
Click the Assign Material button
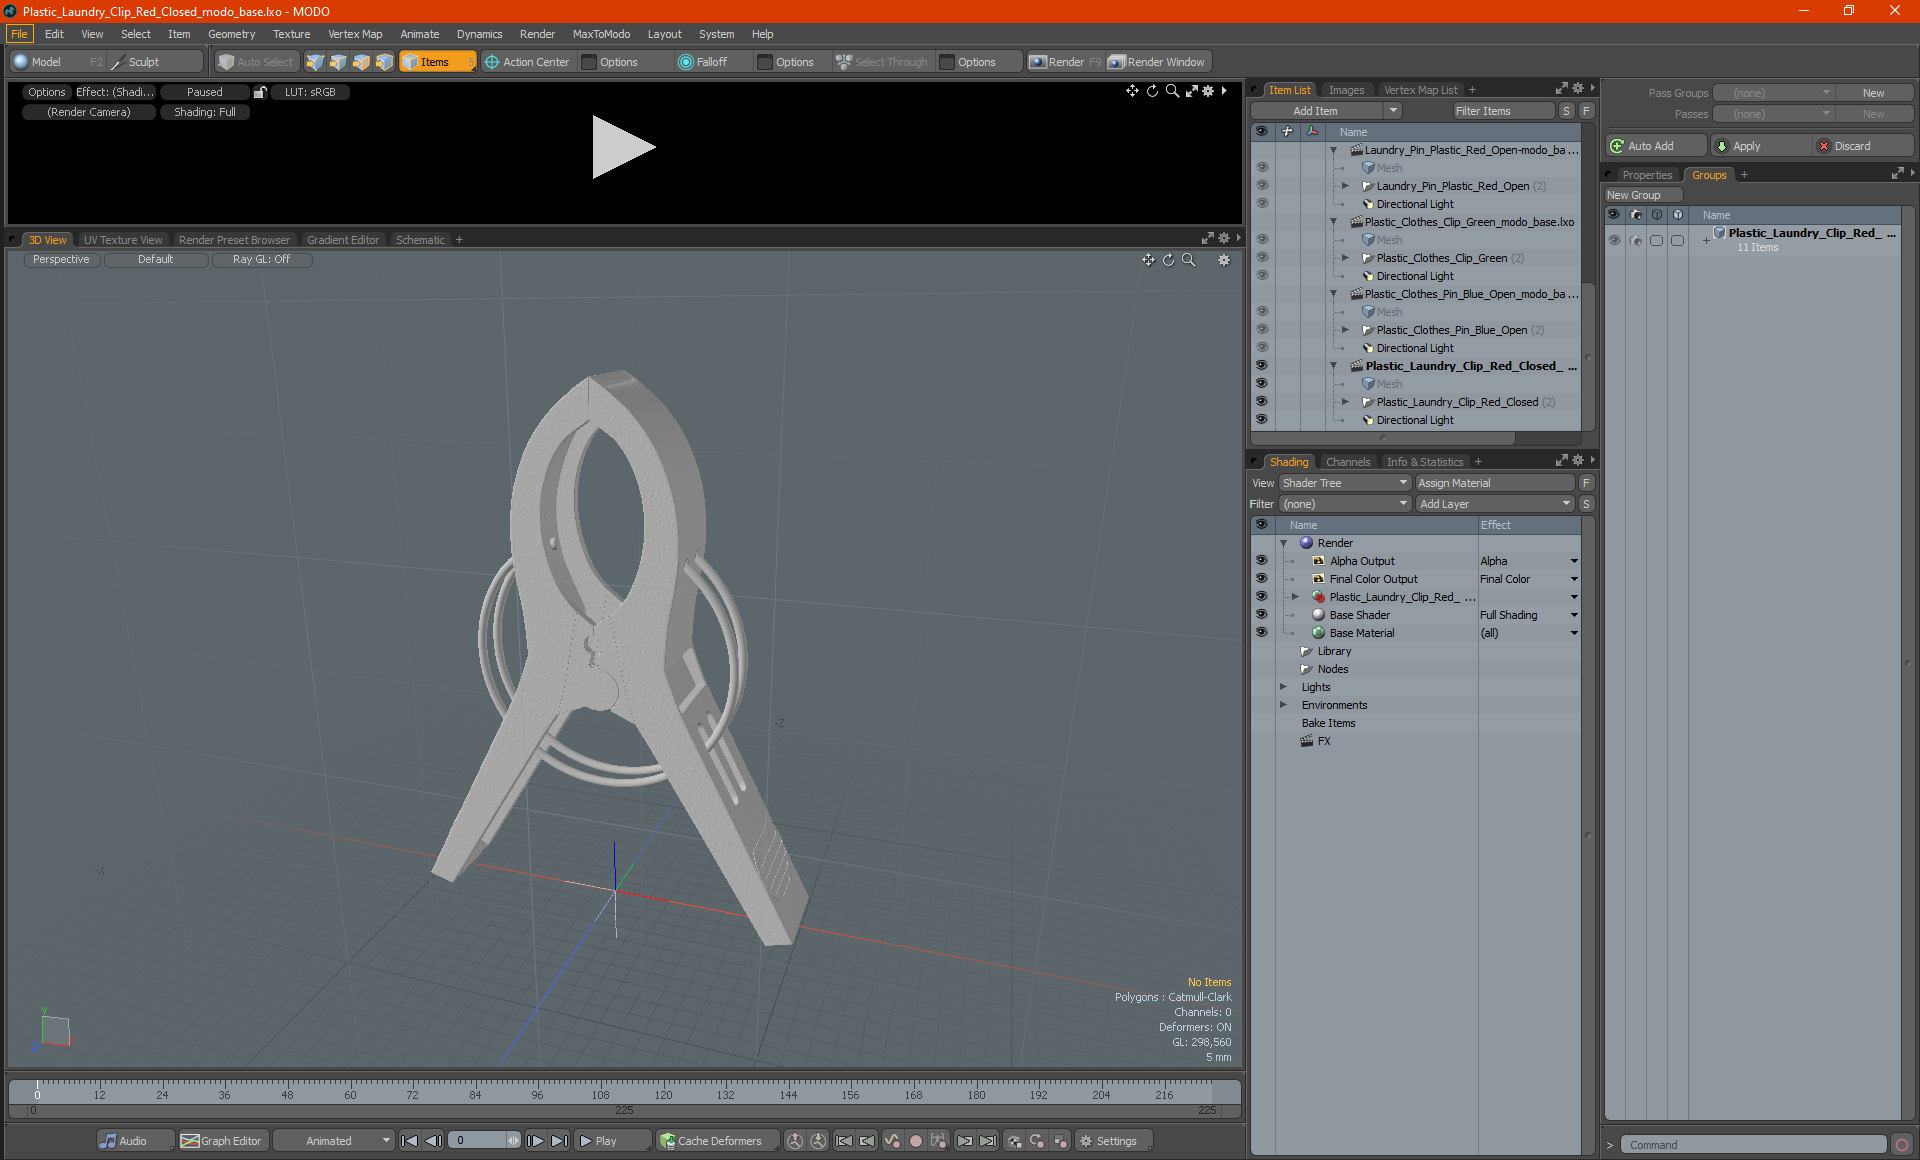[x=1495, y=483]
